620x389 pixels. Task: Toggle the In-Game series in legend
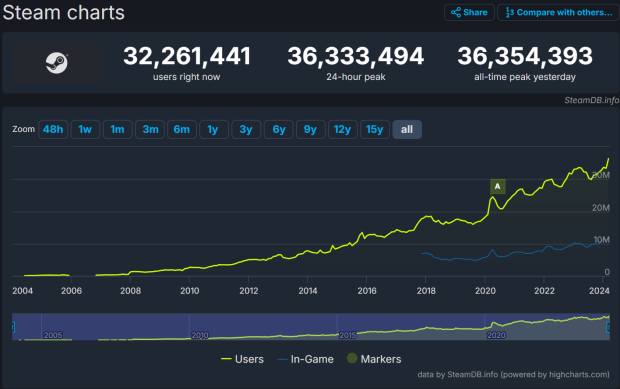(x=305, y=359)
